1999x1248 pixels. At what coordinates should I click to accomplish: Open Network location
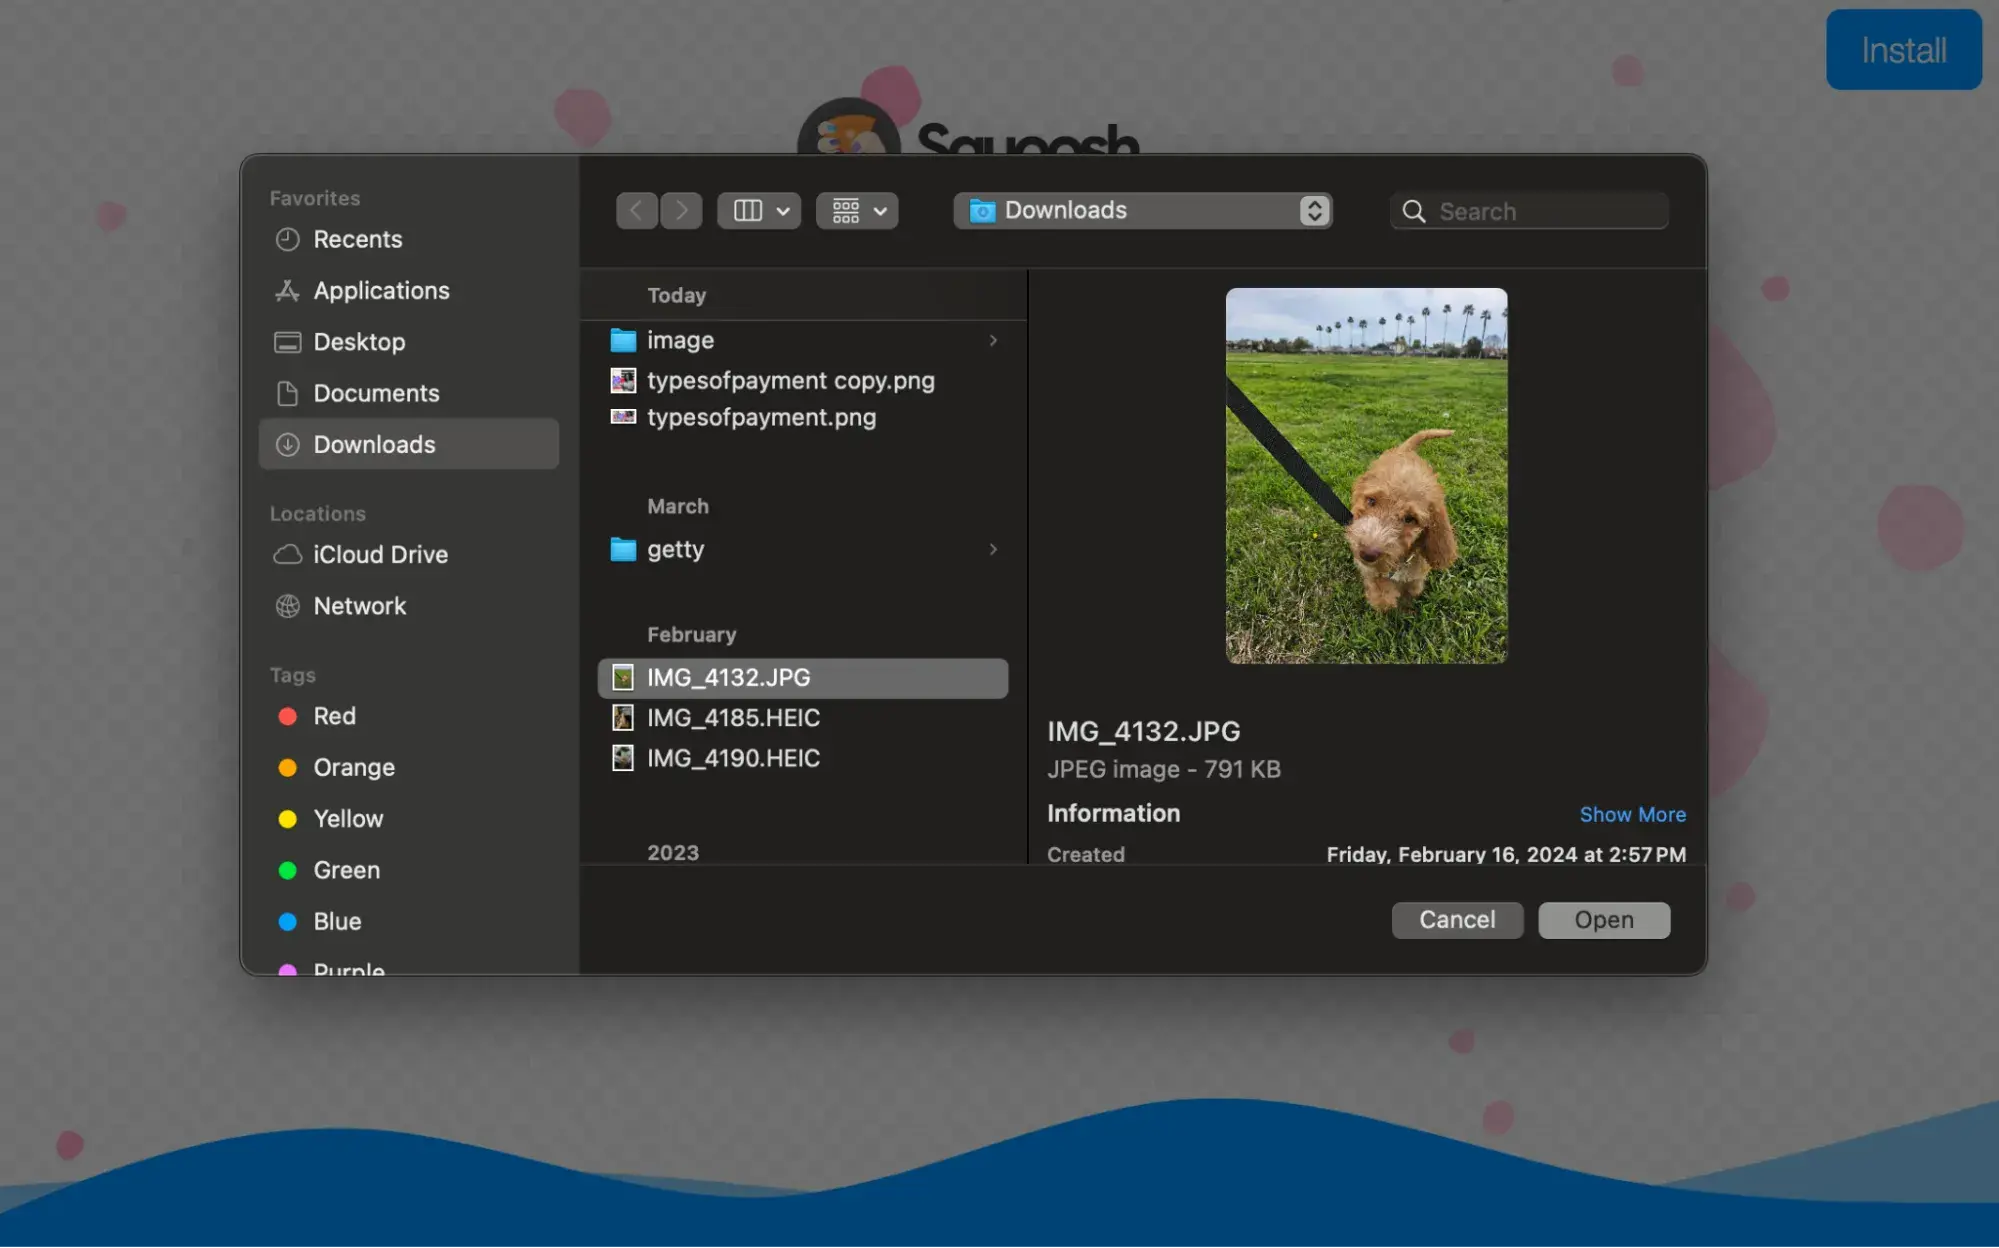click(x=408, y=606)
